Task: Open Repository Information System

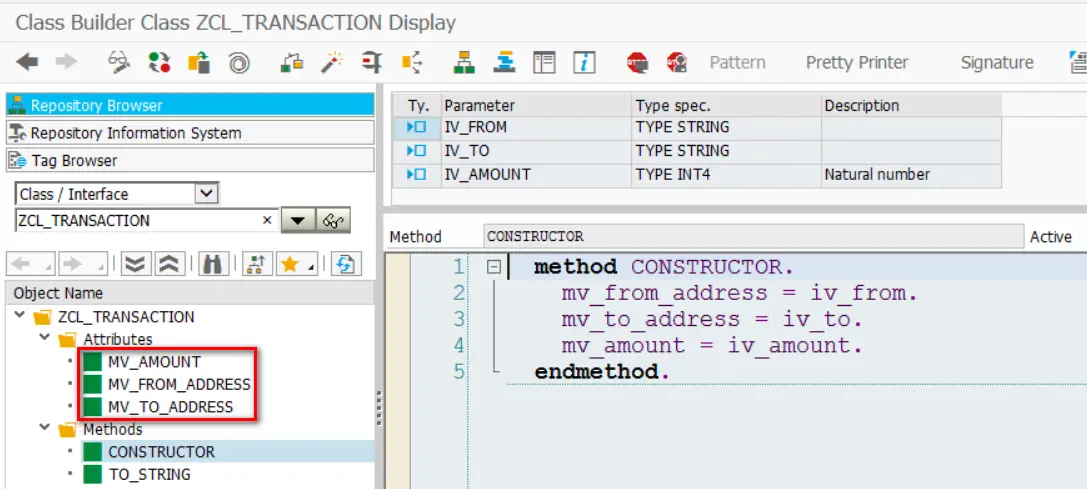Action: pyautogui.click(x=190, y=132)
